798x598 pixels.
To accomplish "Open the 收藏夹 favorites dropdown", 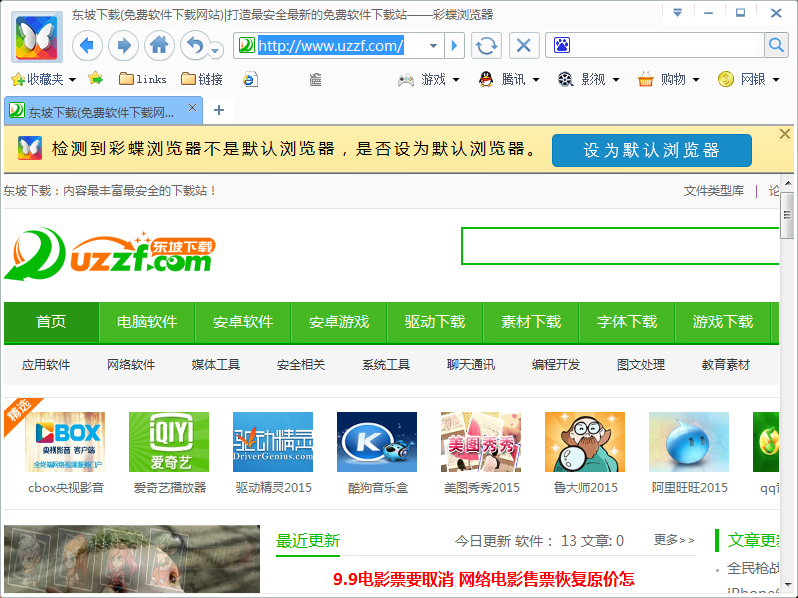I will point(44,79).
